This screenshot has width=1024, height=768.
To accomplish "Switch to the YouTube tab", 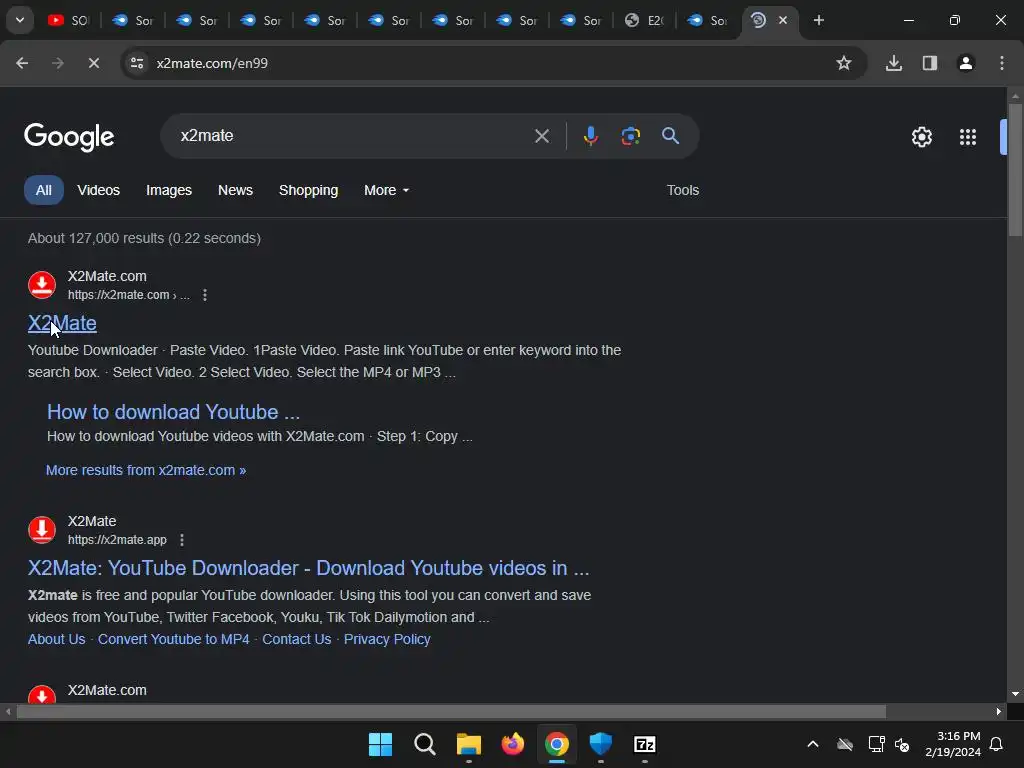I will pos(69,20).
